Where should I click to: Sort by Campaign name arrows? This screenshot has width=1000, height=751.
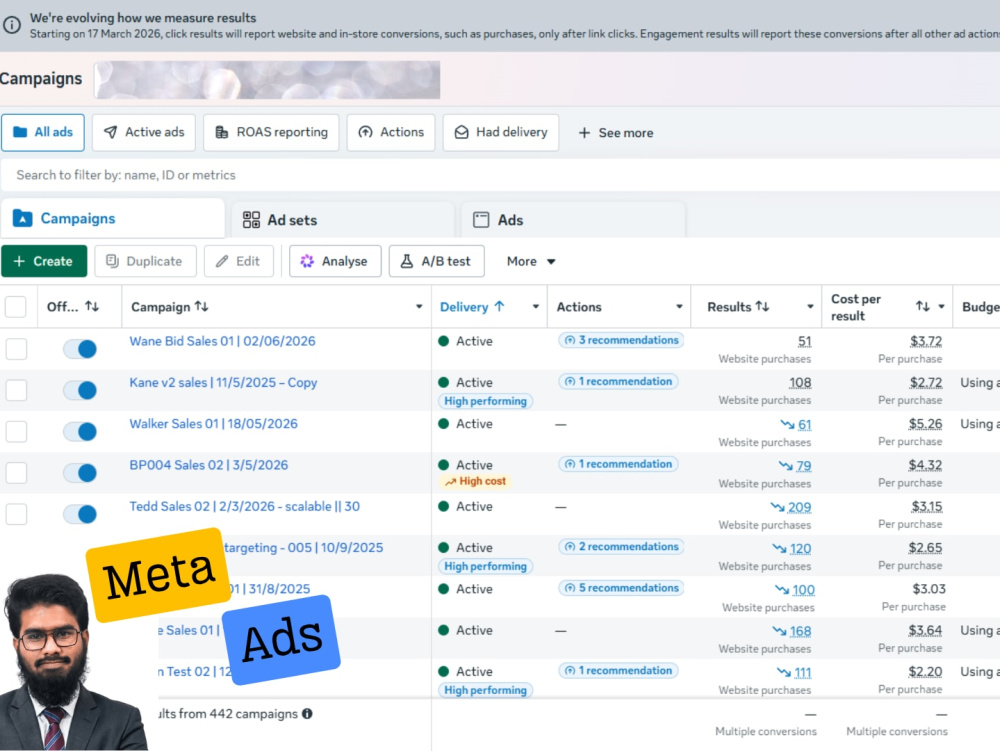point(202,307)
